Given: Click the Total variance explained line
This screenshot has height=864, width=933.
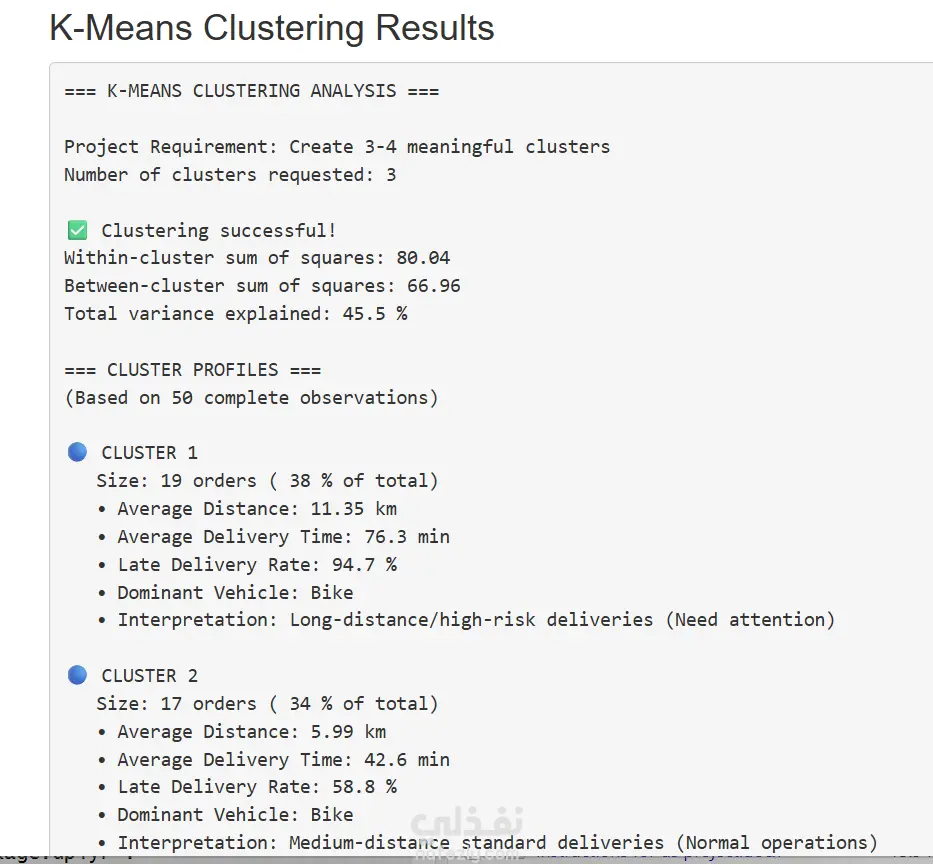Looking at the screenshot, I should point(235,314).
